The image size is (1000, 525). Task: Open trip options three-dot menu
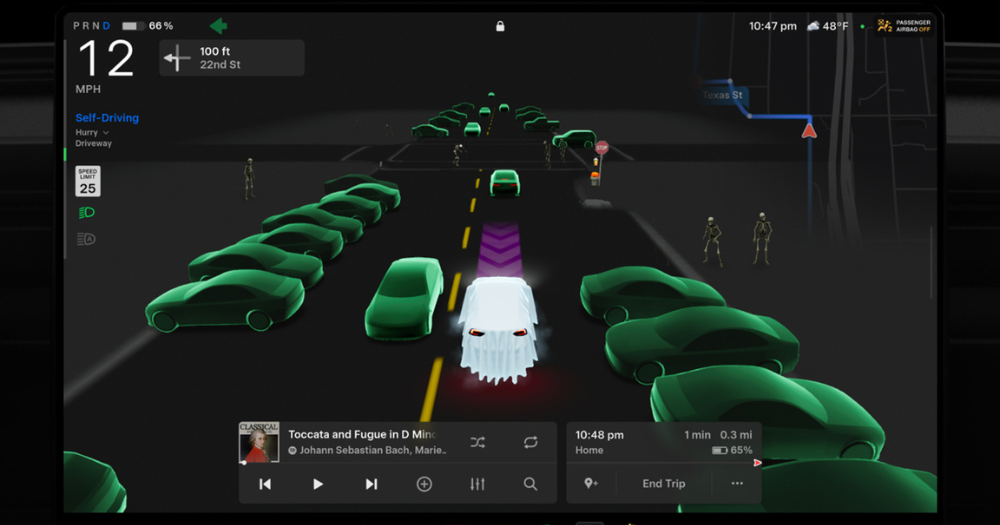point(737,483)
